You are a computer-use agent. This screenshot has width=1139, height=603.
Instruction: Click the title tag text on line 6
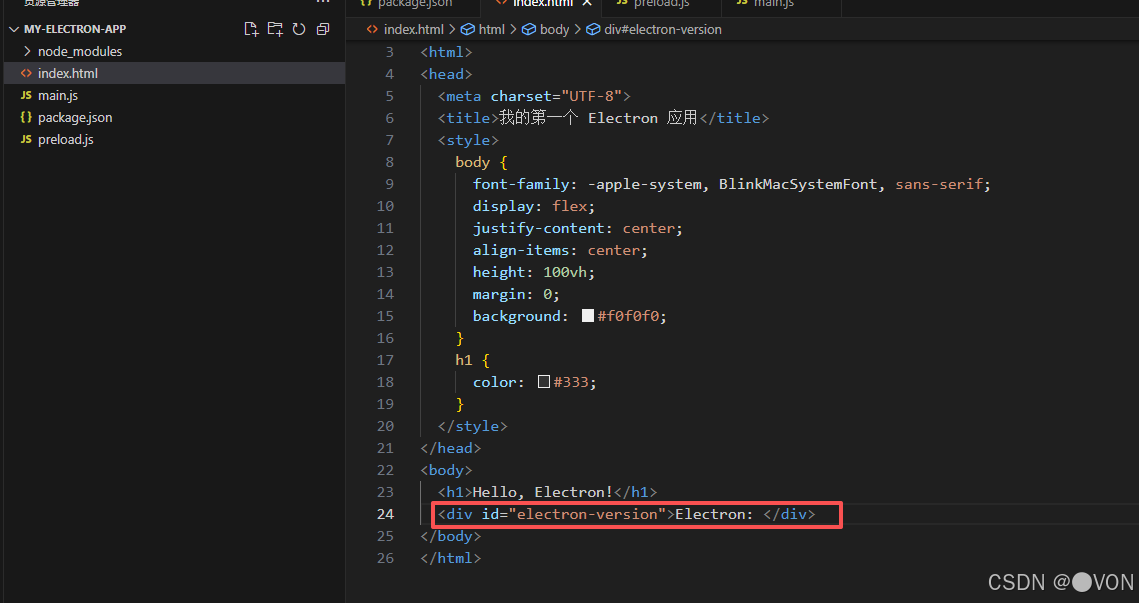(x=596, y=118)
